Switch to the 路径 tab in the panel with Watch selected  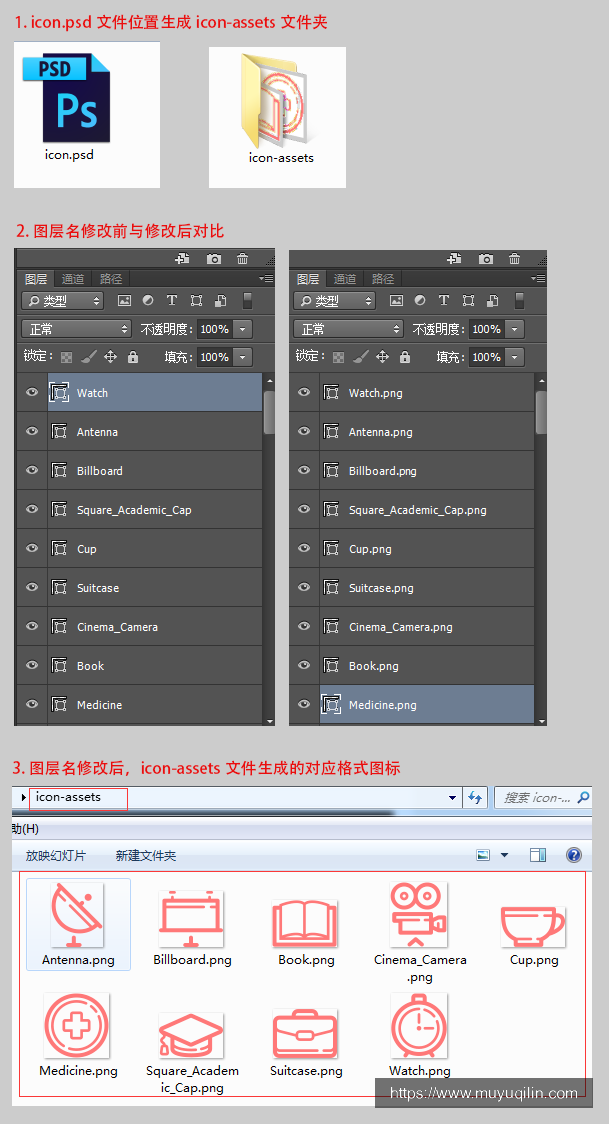point(111,279)
